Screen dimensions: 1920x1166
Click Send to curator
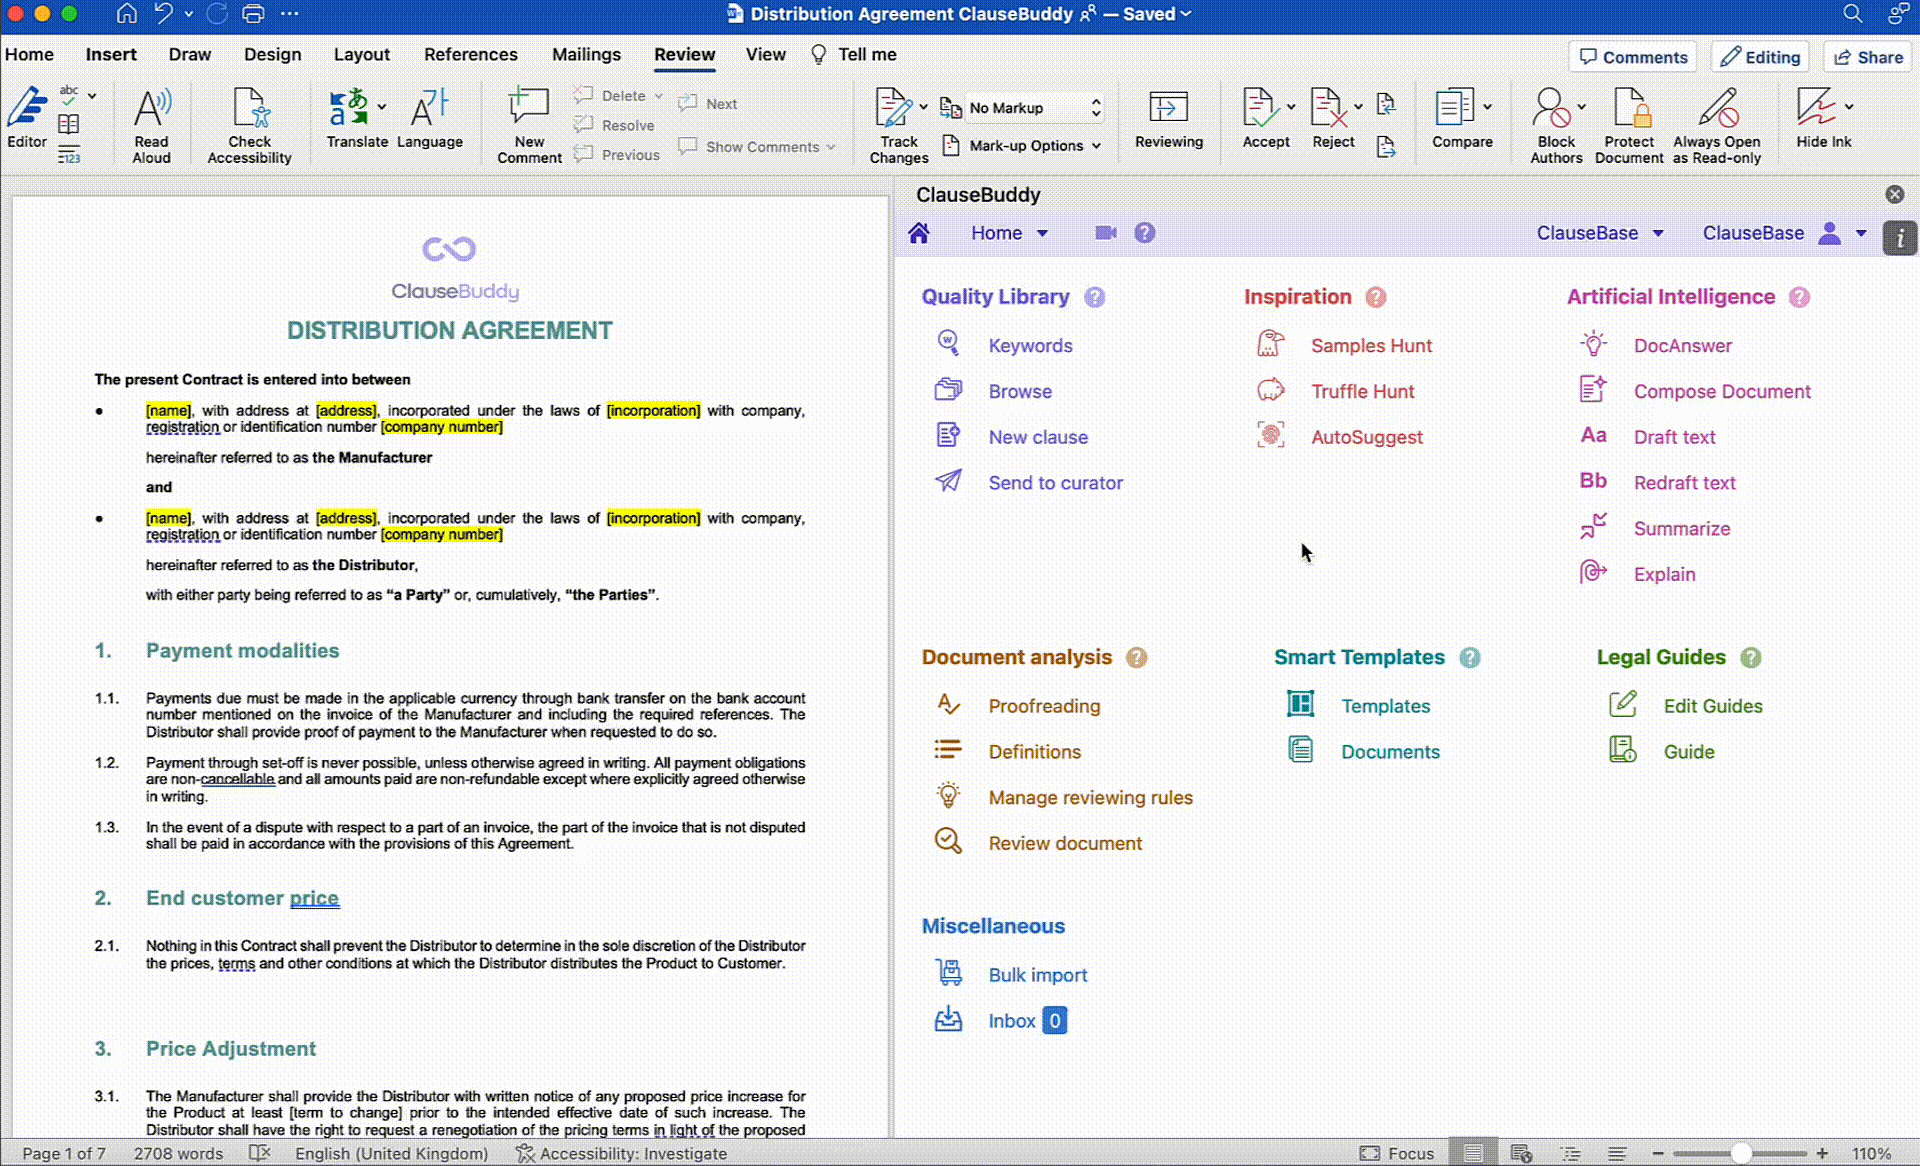[1055, 483]
